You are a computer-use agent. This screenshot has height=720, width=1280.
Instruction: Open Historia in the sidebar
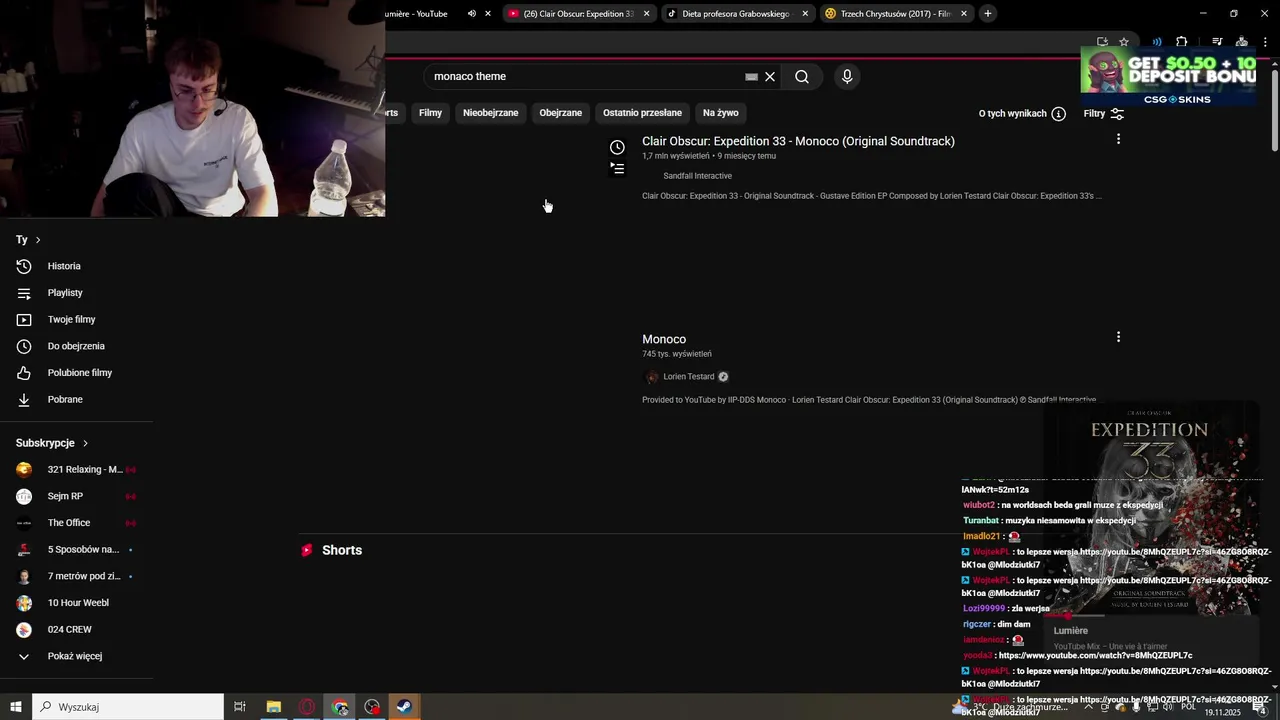[x=76, y=266]
